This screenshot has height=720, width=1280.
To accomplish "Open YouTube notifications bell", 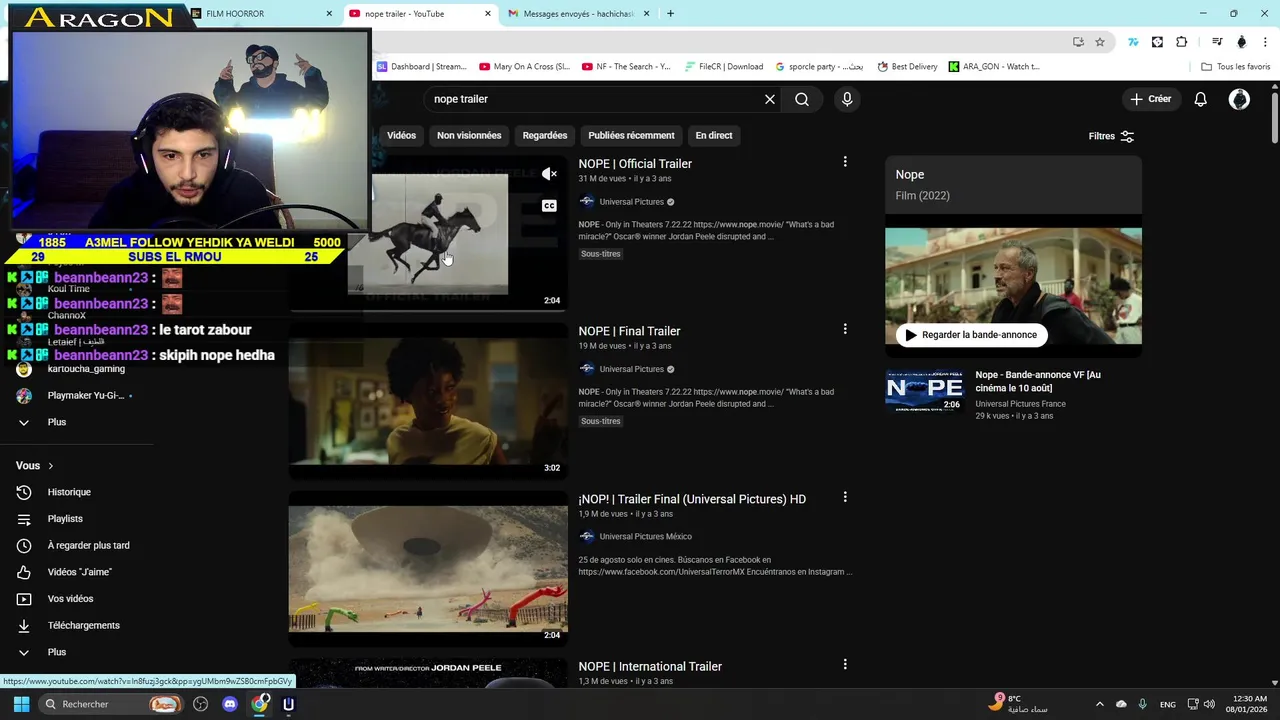I will pyautogui.click(x=1200, y=99).
